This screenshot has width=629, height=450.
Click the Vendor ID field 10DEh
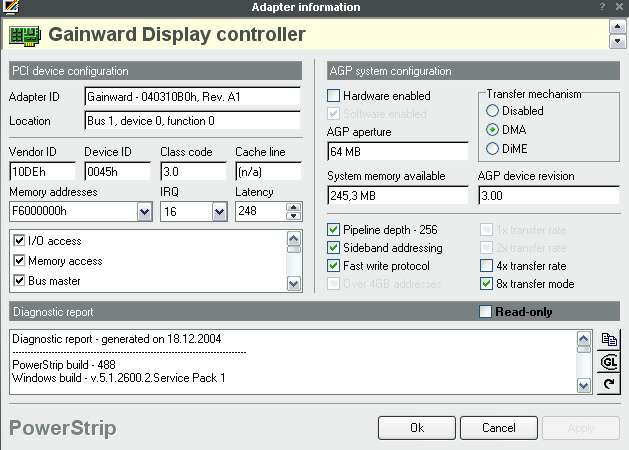[42, 172]
